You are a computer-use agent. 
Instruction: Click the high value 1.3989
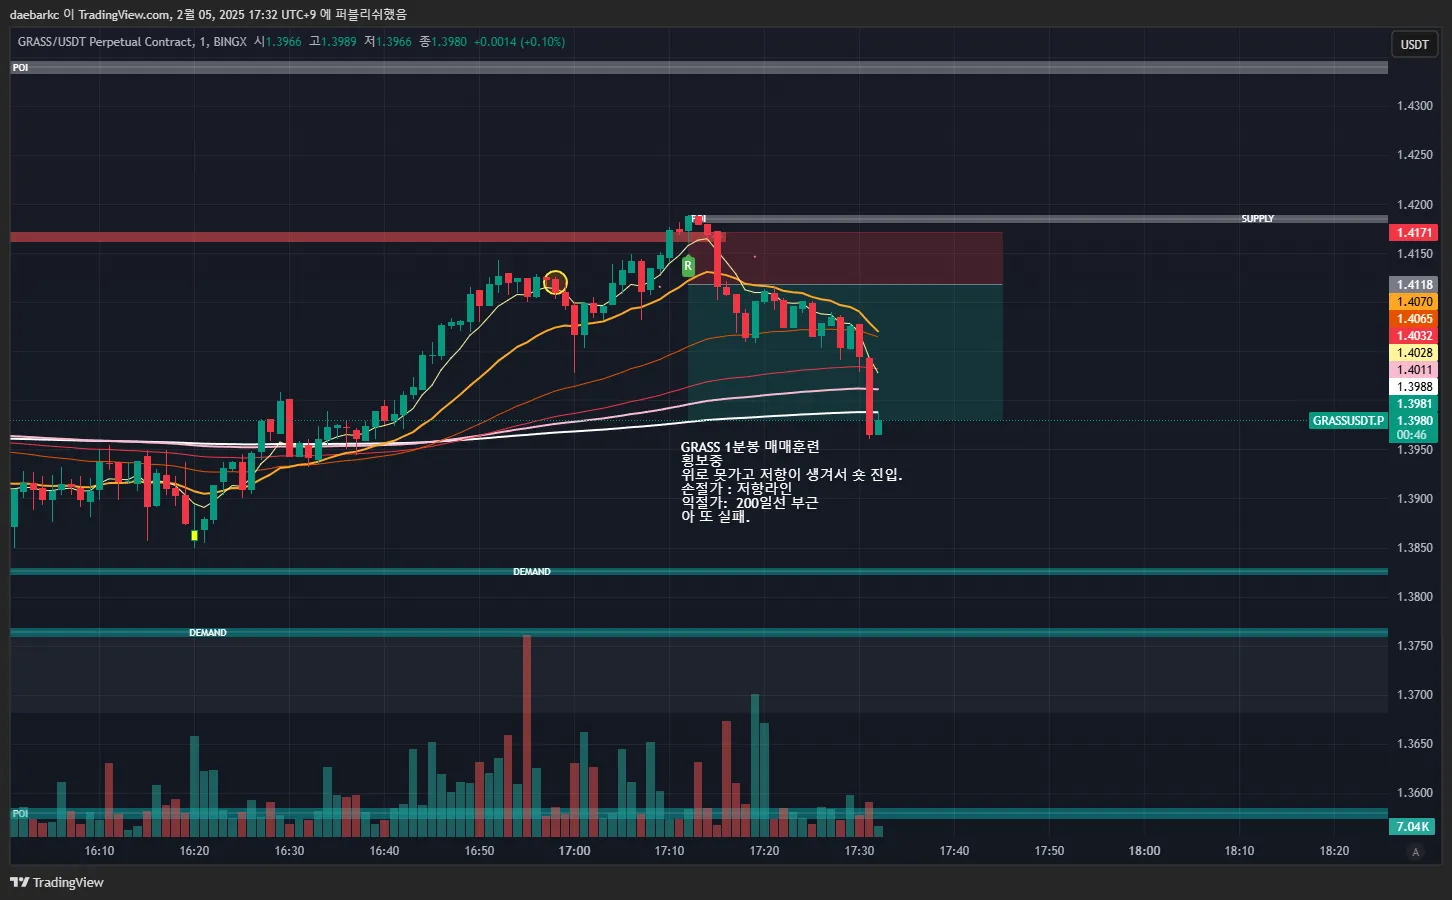click(x=339, y=42)
